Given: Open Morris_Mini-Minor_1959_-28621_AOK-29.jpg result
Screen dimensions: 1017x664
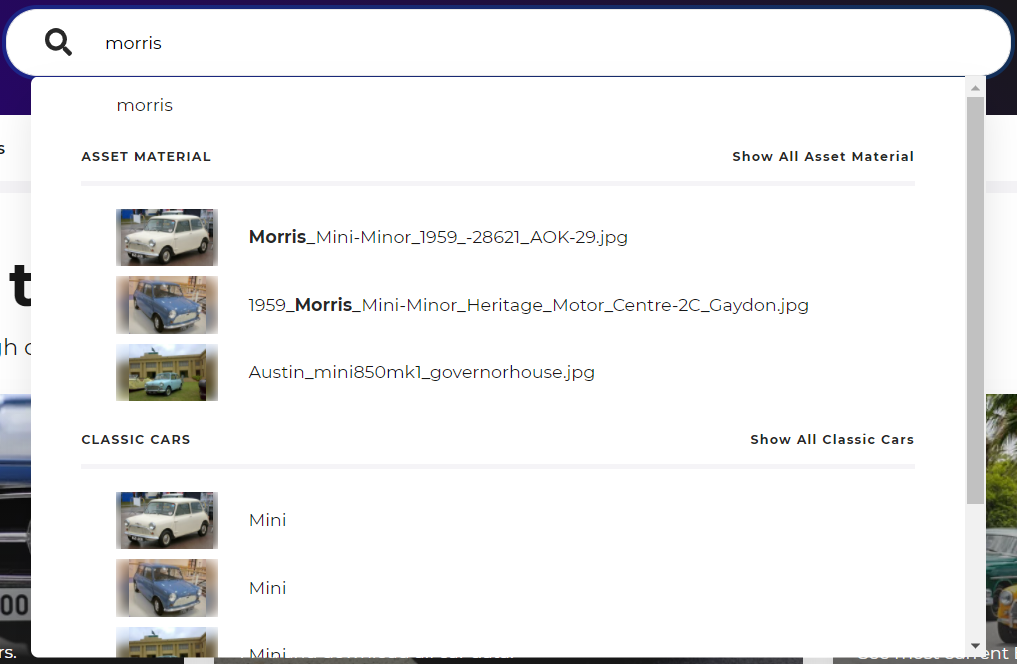Looking at the screenshot, I should (x=438, y=237).
